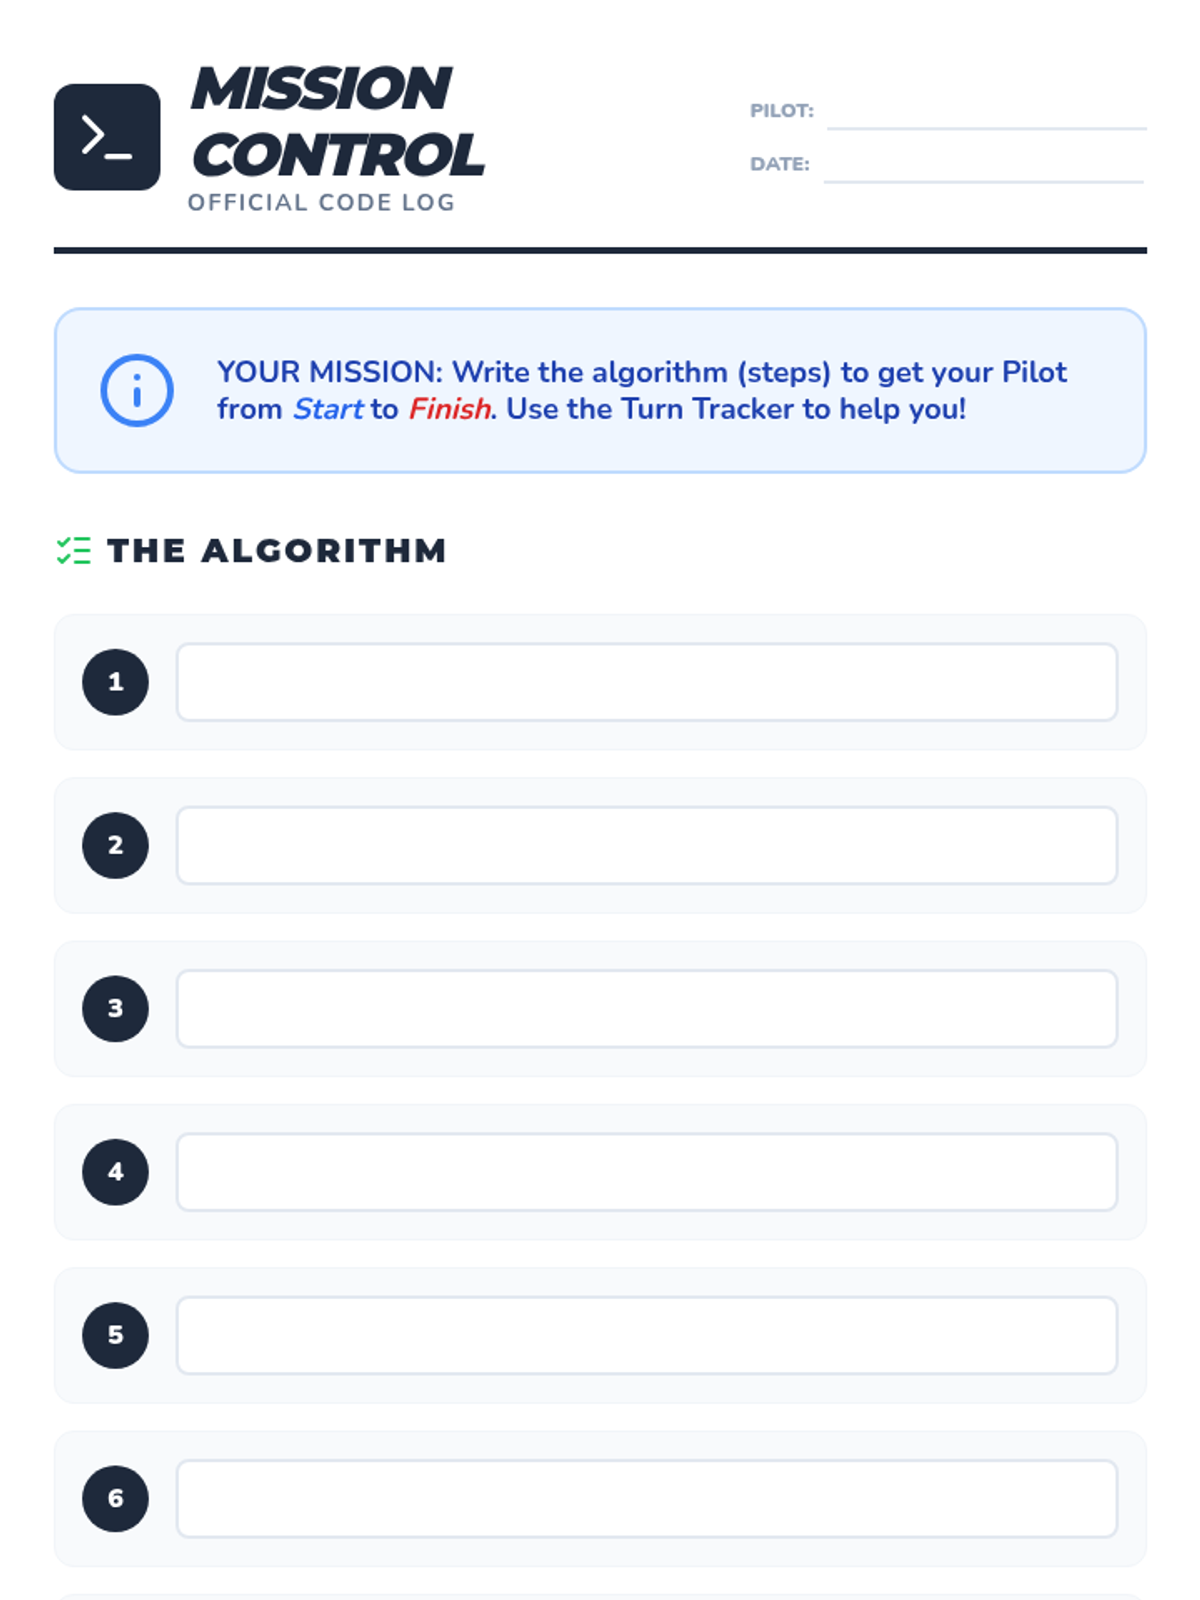The height and width of the screenshot is (1600, 1200).
Task: Focus the step 2 algorithm input box
Action: click(646, 845)
